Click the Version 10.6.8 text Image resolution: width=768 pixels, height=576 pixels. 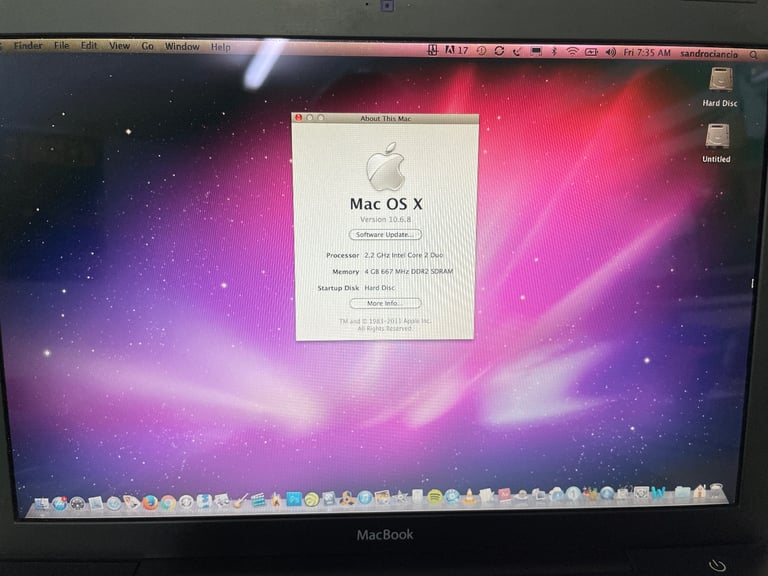click(385, 219)
